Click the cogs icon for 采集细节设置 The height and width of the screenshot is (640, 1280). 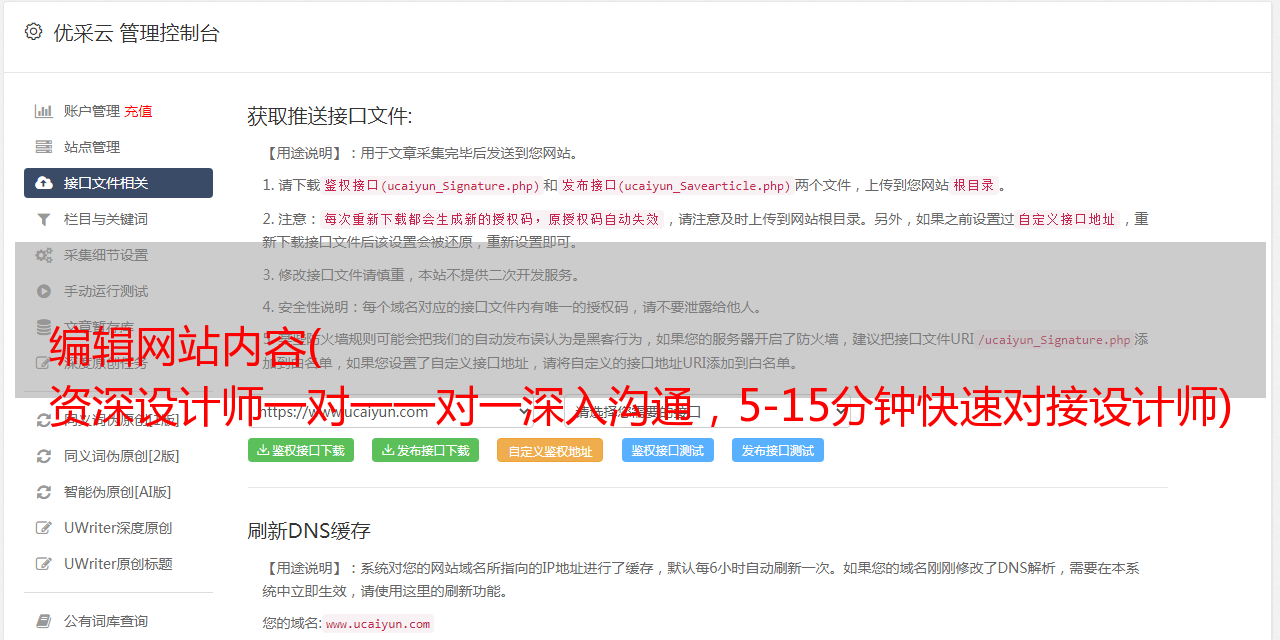click(44, 255)
